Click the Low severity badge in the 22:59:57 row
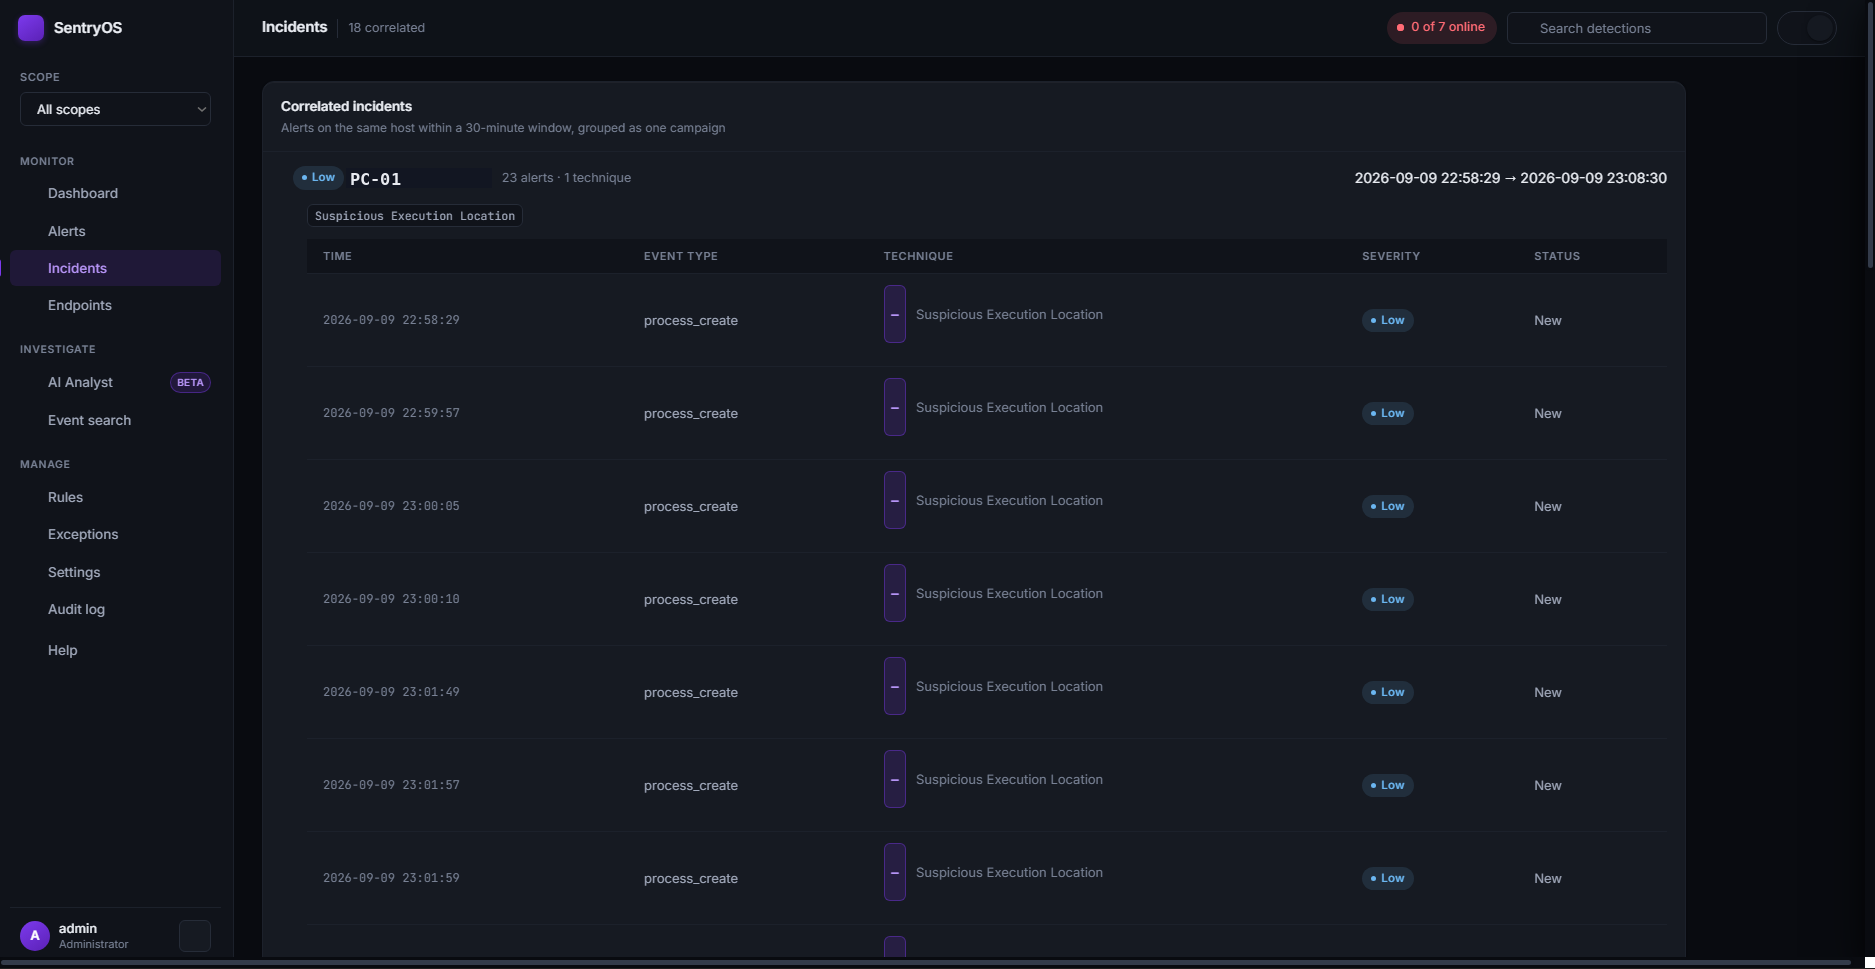This screenshot has height=969, width=1875. (1387, 413)
